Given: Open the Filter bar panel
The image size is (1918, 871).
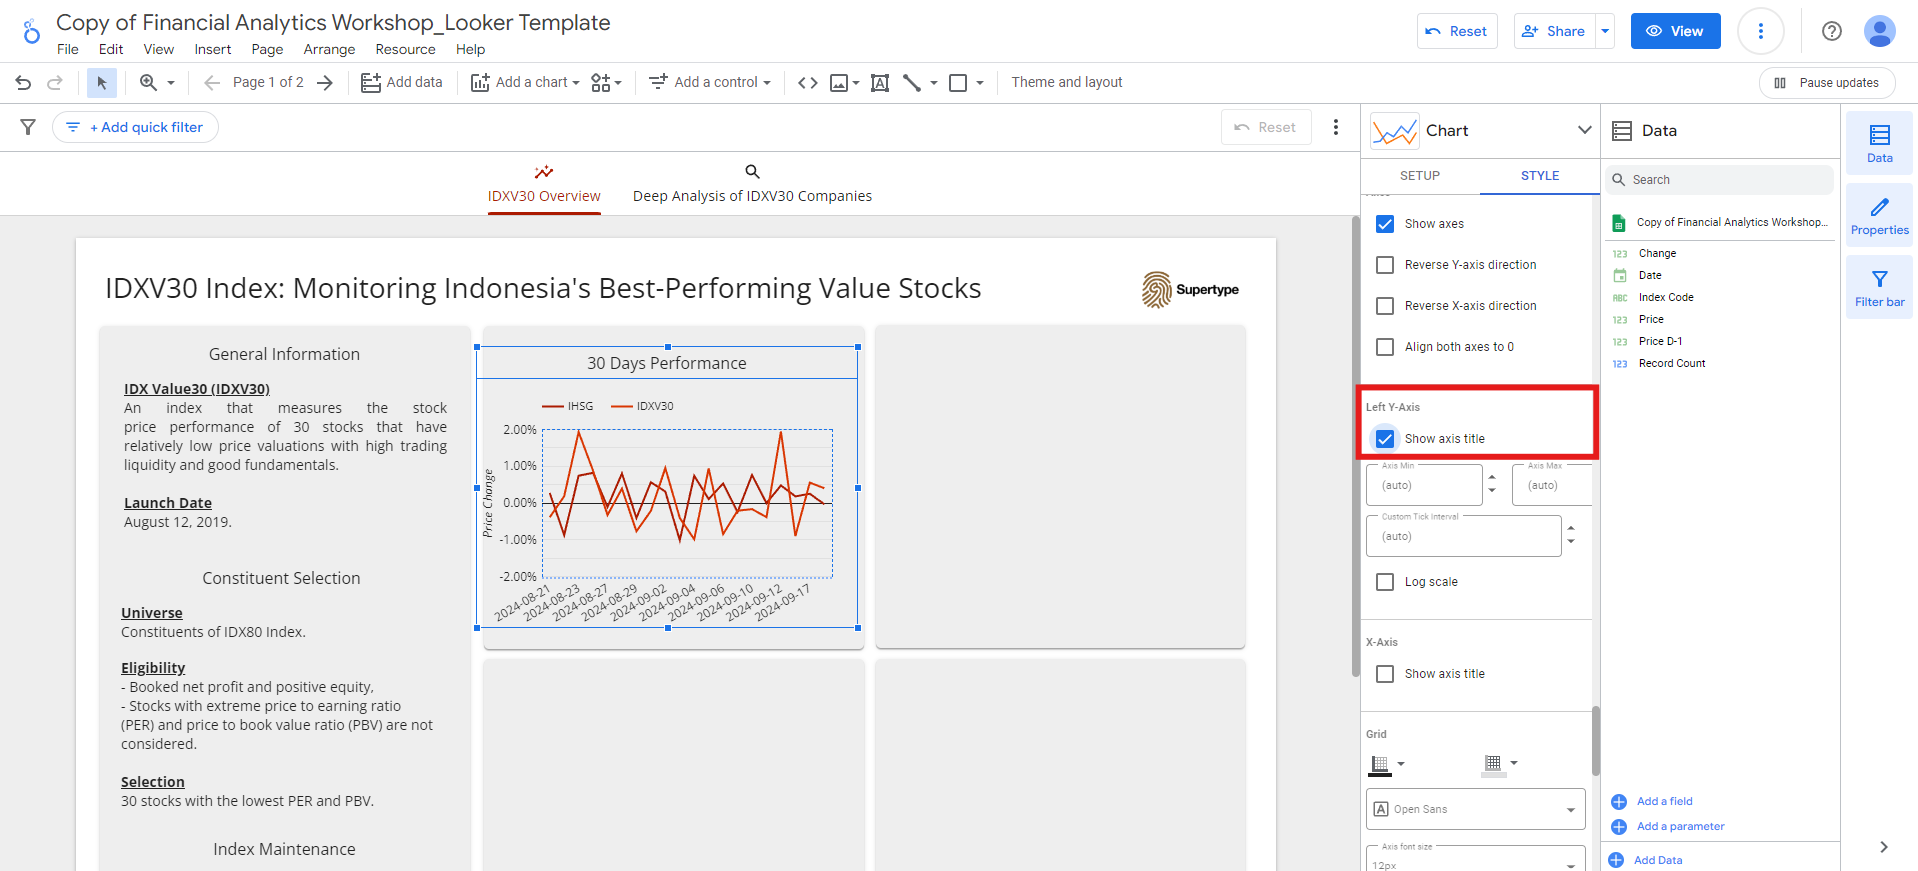Looking at the screenshot, I should pyautogui.click(x=1879, y=287).
